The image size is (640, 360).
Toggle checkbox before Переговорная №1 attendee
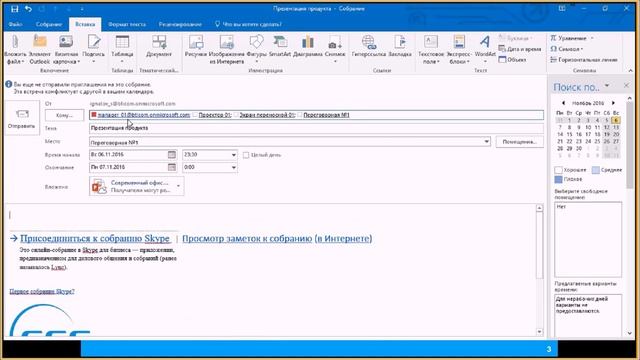300,115
